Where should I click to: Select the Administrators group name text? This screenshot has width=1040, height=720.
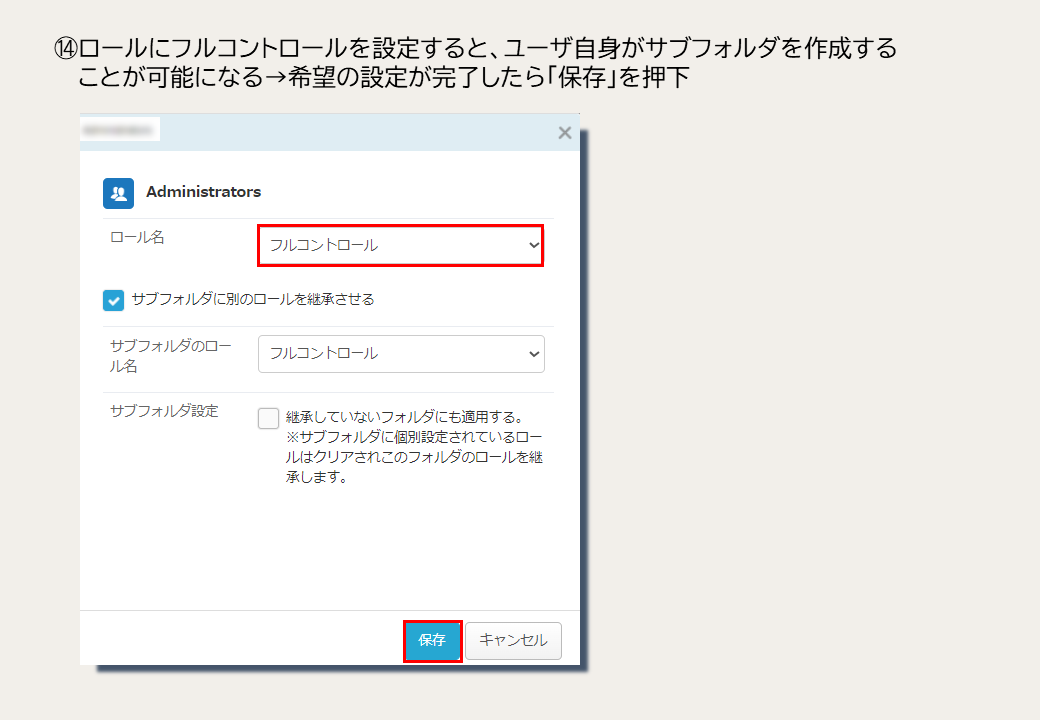pyautogui.click(x=203, y=192)
